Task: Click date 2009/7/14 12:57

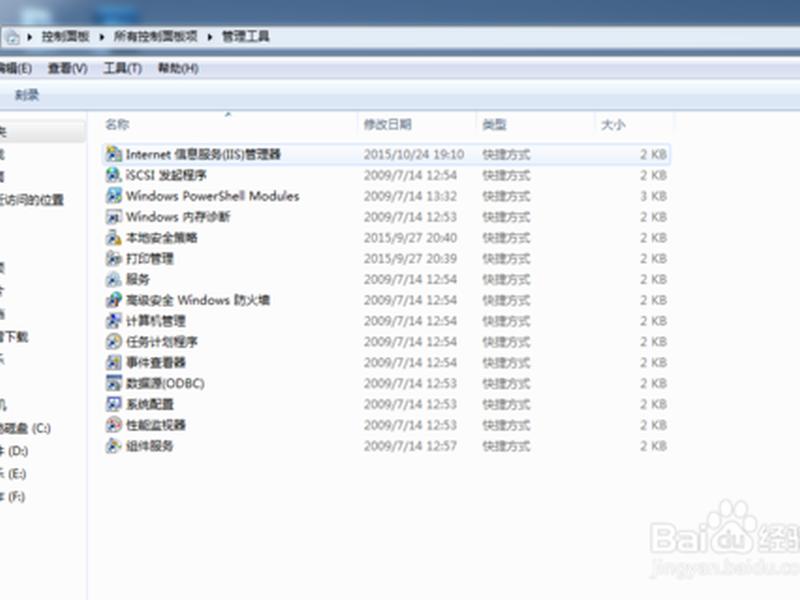Action: coord(410,446)
